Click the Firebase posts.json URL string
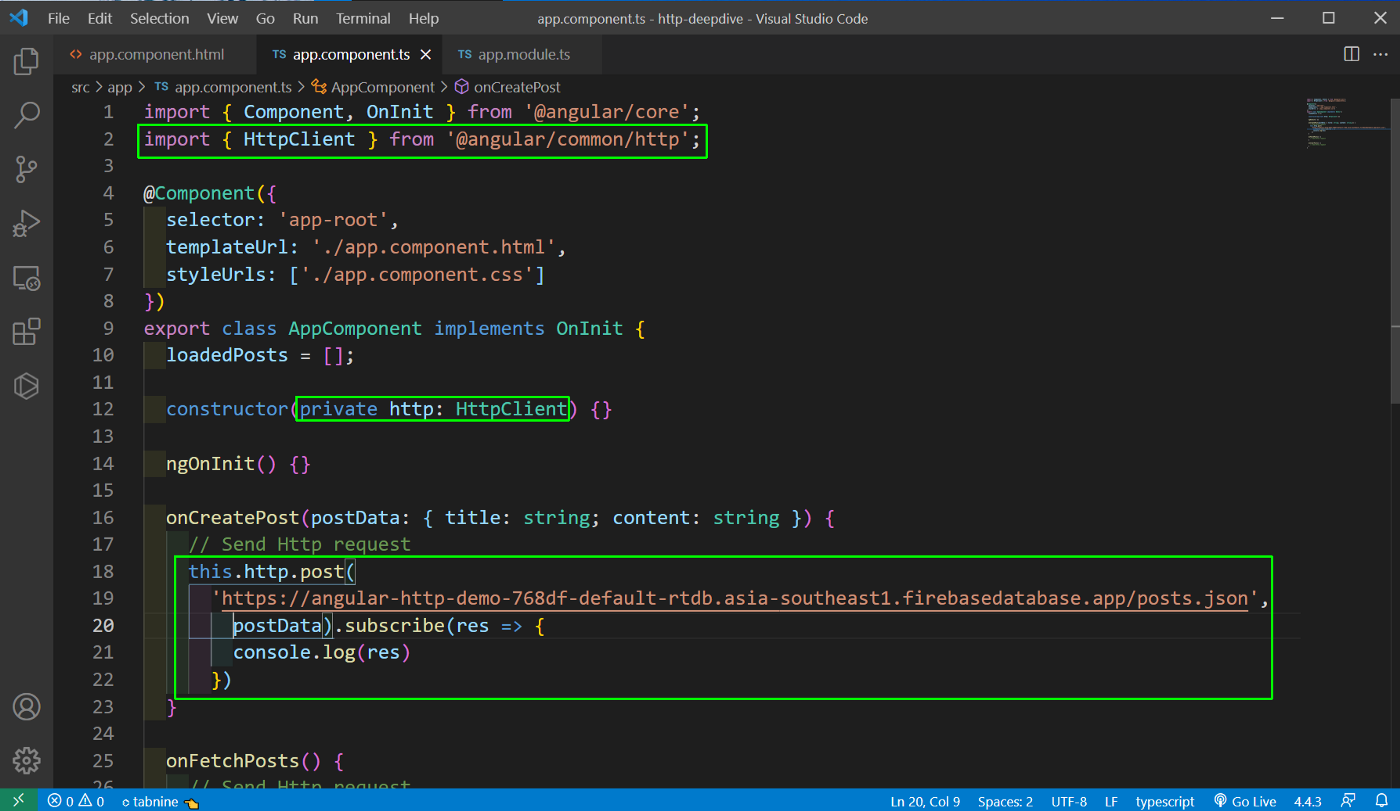The height and width of the screenshot is (811, 1400). (735, 599)
